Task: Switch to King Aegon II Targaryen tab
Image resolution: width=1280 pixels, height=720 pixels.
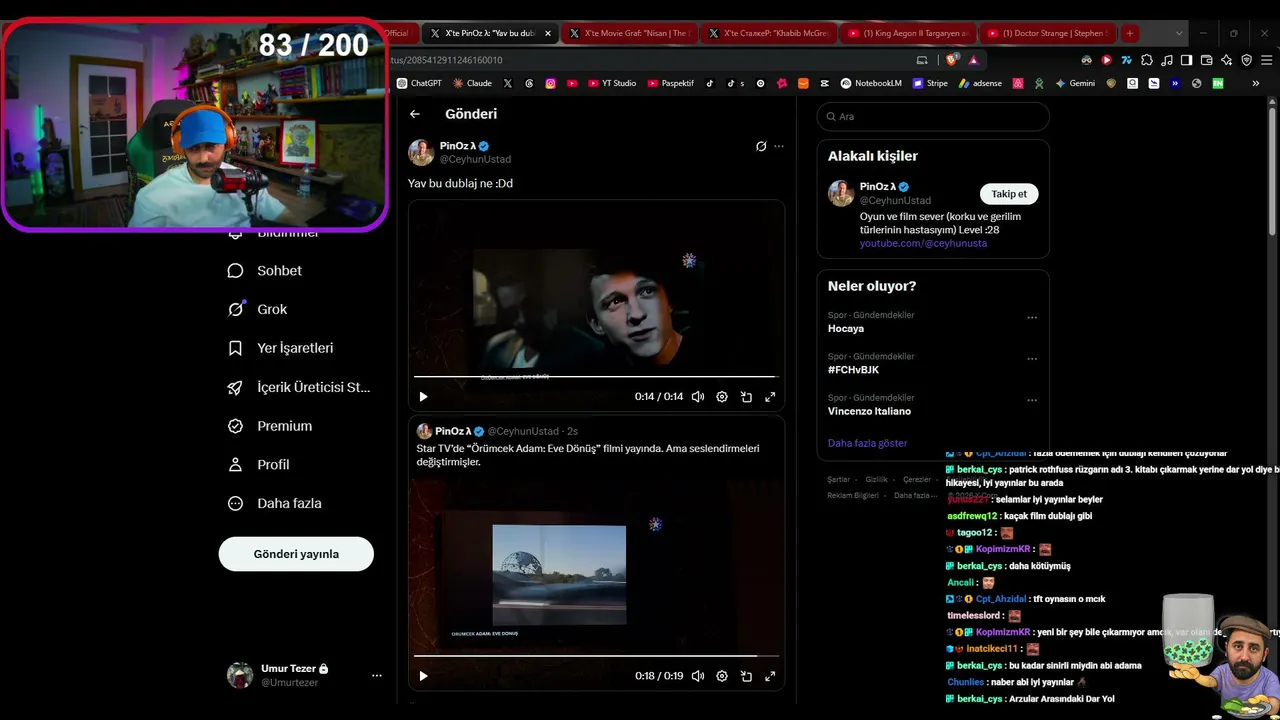Action: point(908,33)
